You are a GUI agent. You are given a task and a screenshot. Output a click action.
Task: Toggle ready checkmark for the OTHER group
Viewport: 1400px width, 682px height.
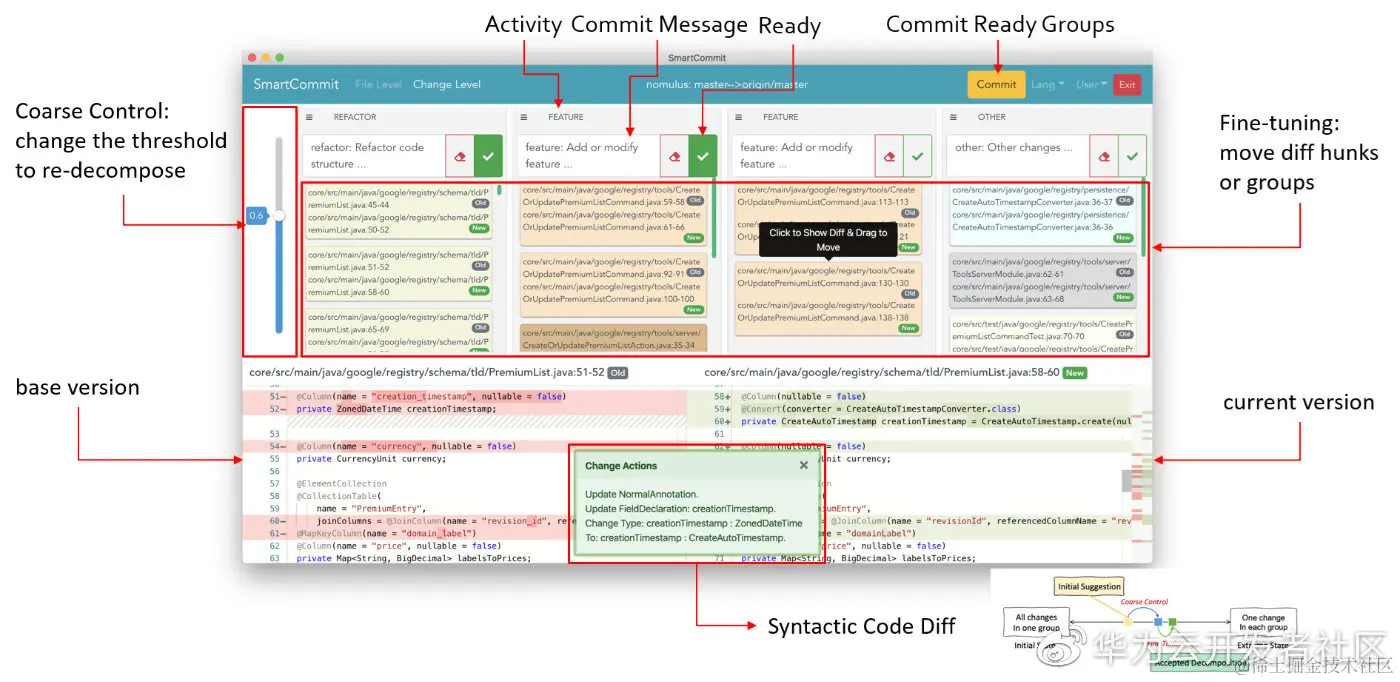[x=1131, y=156]
